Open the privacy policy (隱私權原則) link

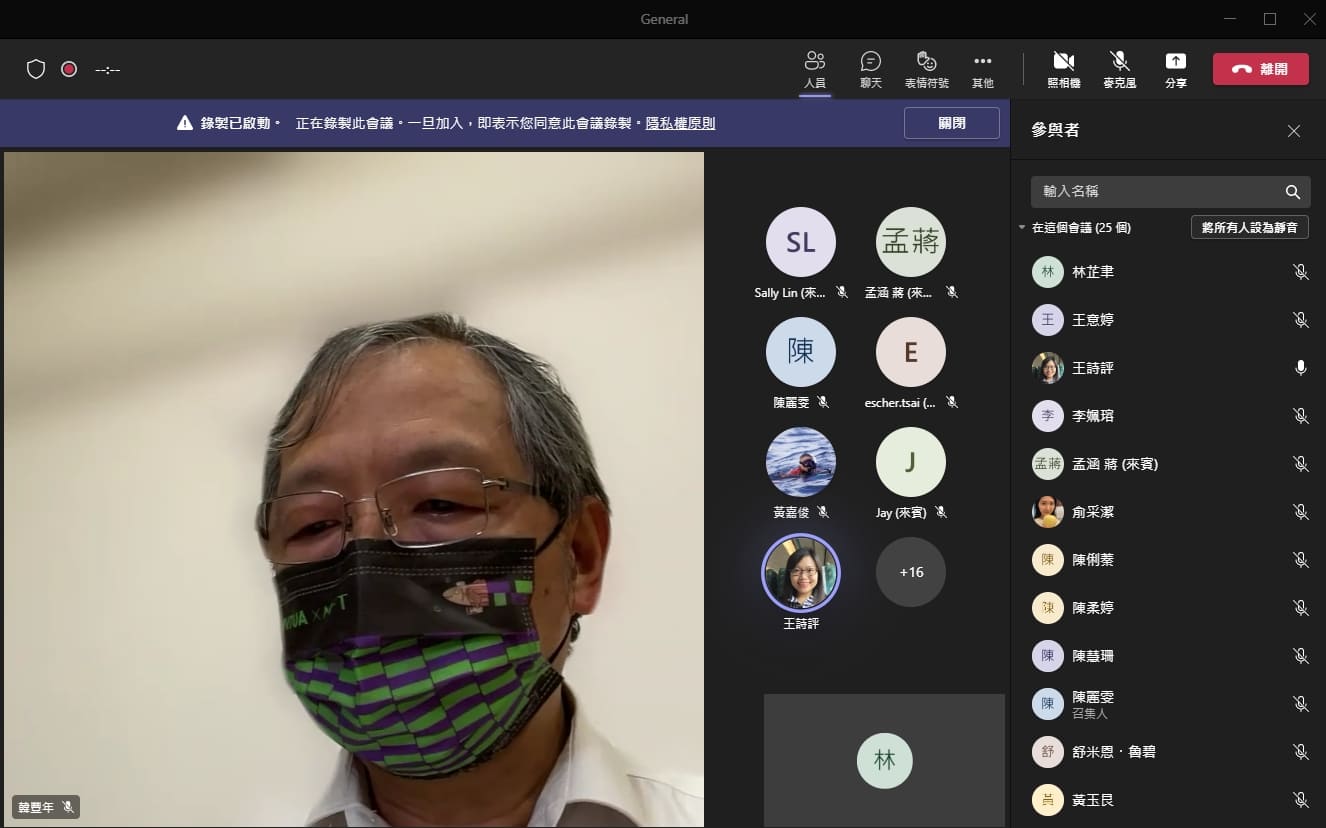click(680, 124)
